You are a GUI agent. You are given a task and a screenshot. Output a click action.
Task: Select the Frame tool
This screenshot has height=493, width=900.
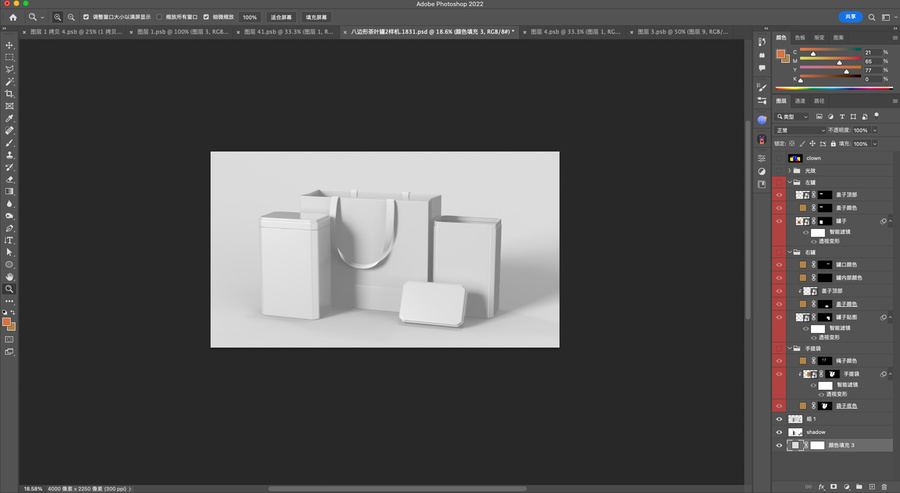[x=9, y=106]
